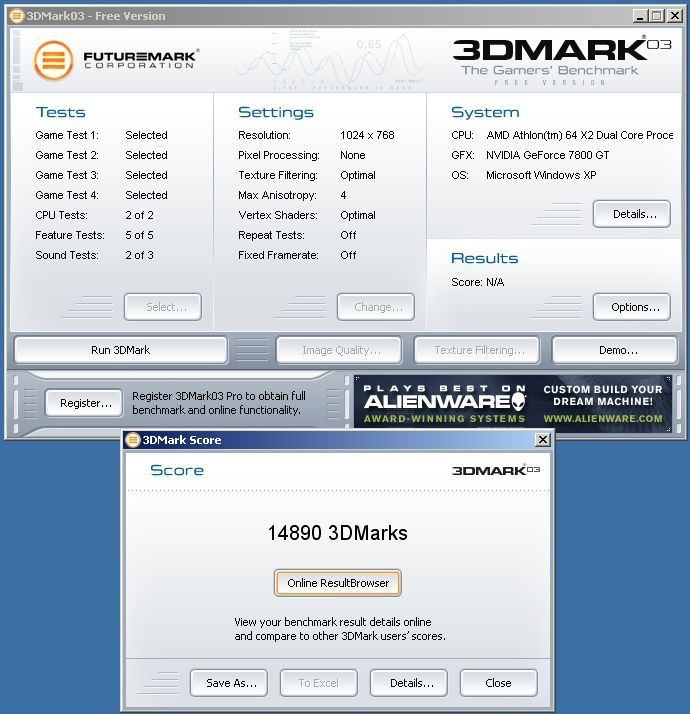690x714 pixels.
Task: Open Details in the Score dialog
Action: tap(409, 683)
